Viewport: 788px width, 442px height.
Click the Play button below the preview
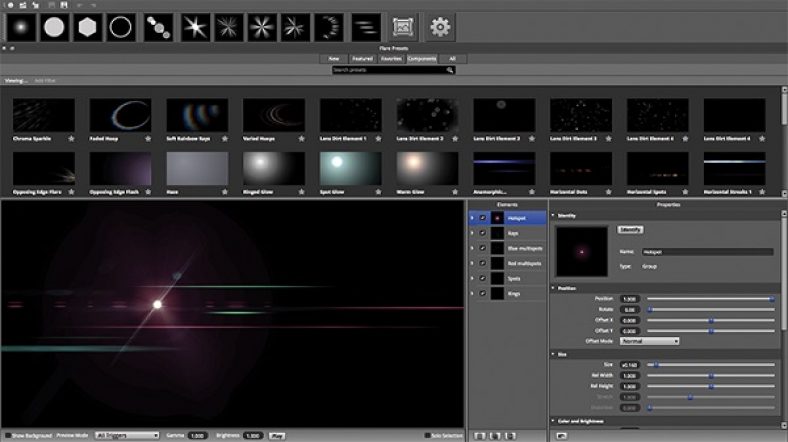pyautogui.click(x=278, y=436)
